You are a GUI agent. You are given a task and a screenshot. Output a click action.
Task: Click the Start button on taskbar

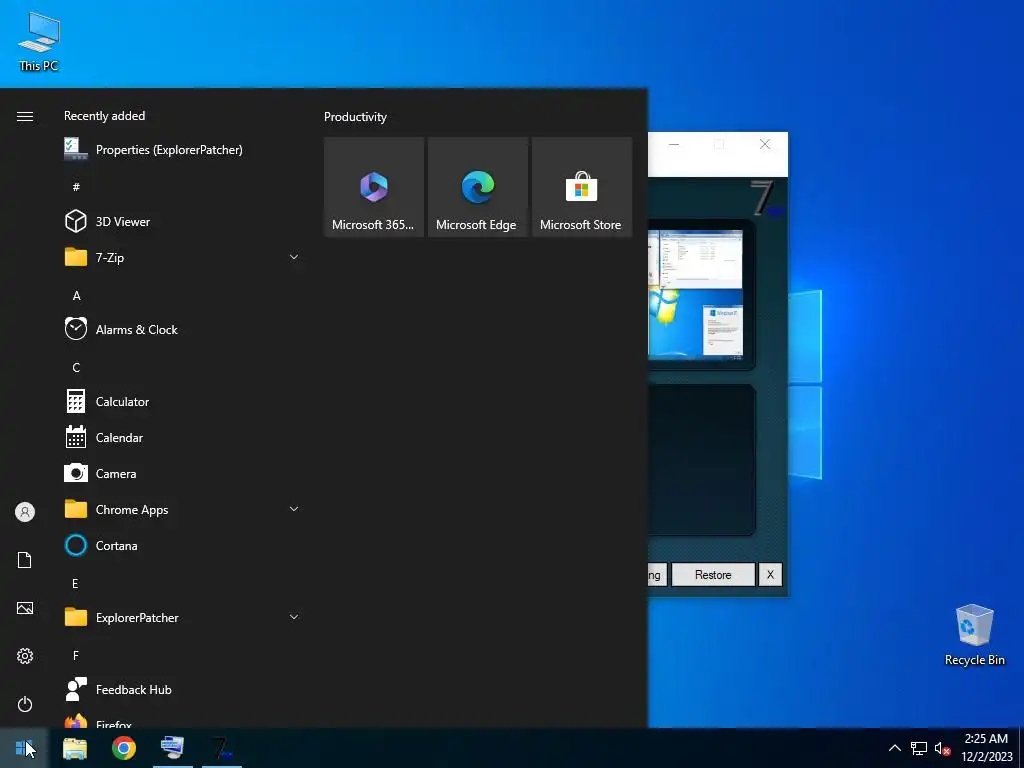pos(24,748)
